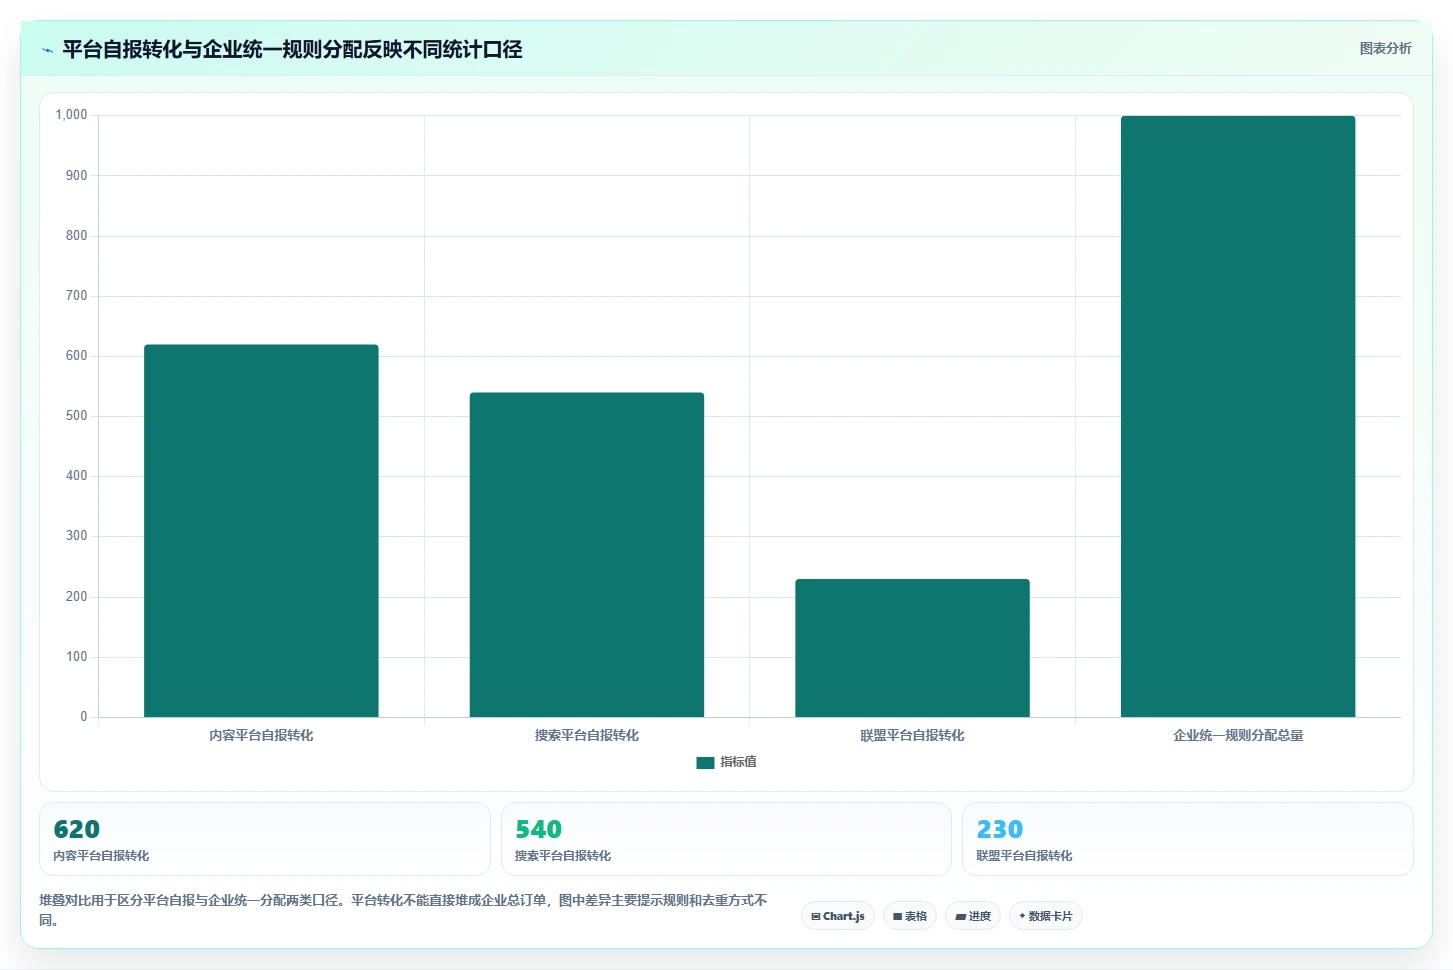Click the 图表分析 label in header
Image resolution: width=1453 pixels, height=970 pixels.
click(x=1385, y=48)
